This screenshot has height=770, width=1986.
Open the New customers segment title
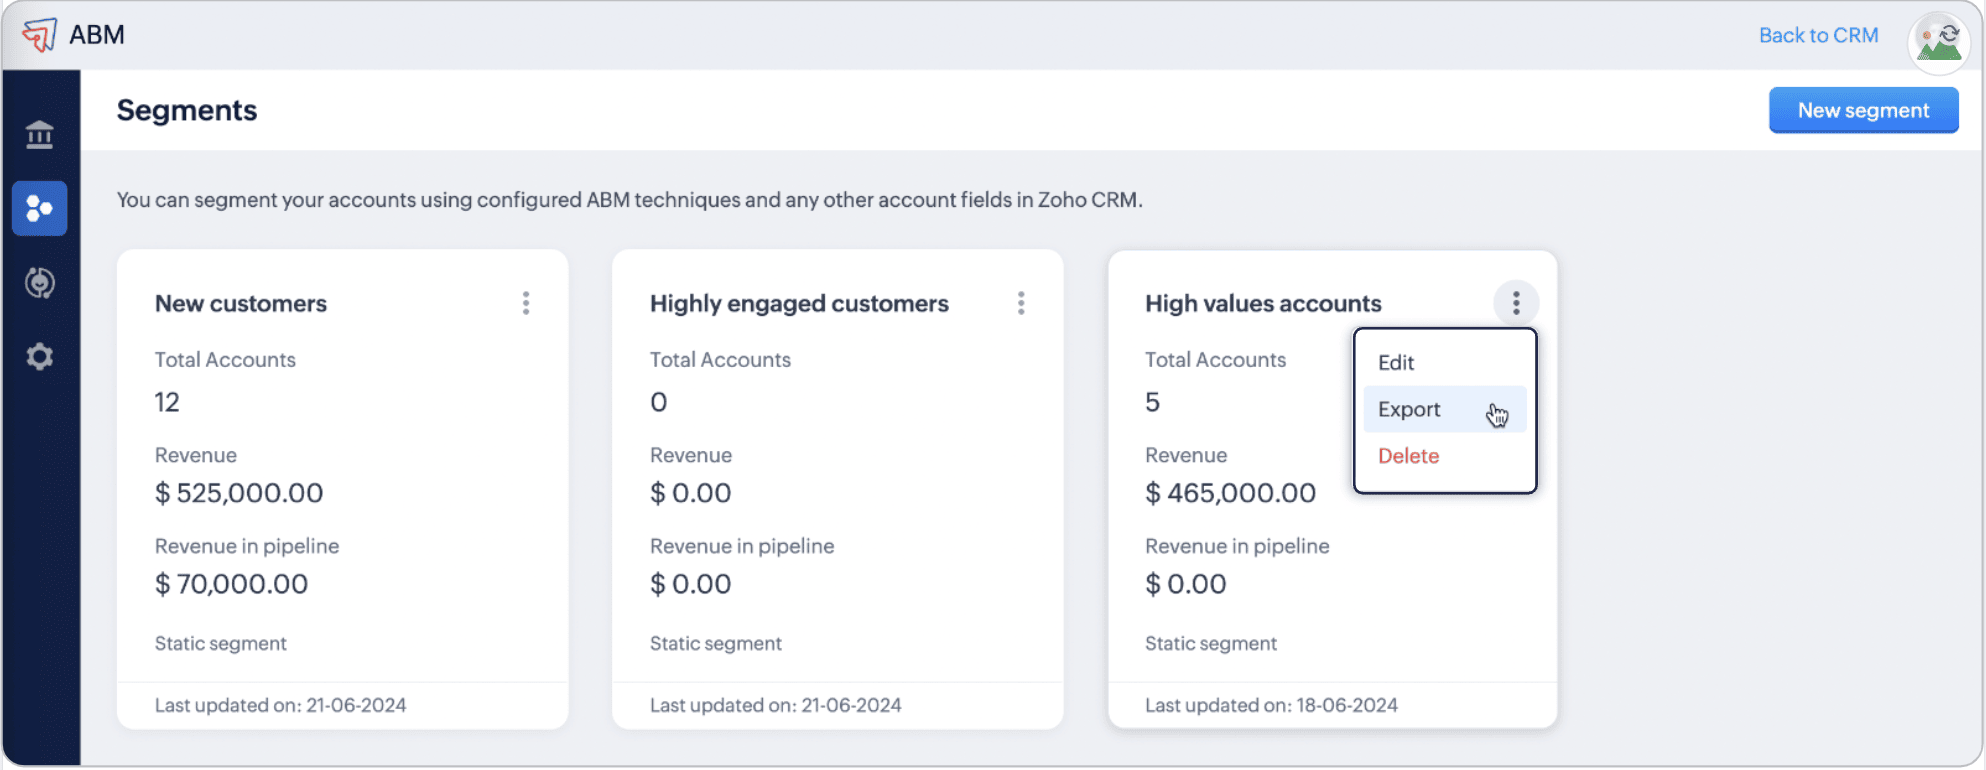(x=241, y=303)
